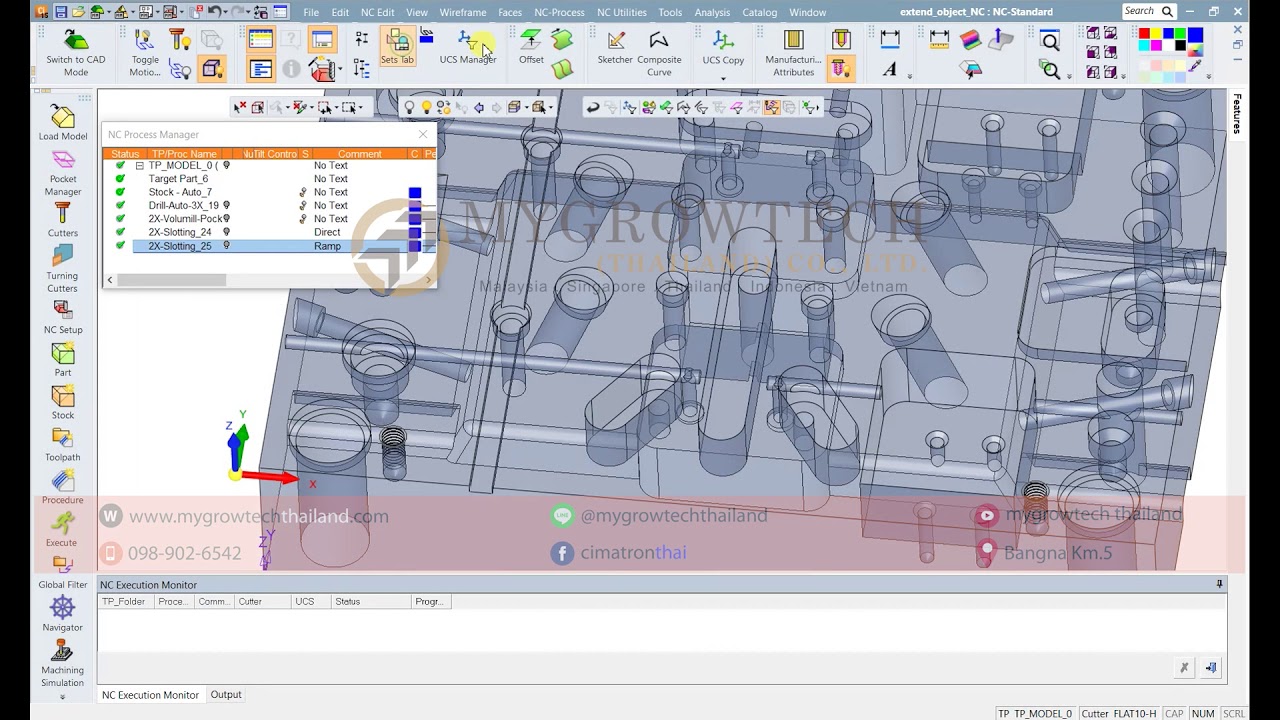Image resolution: width=1280 pixels, height=720 pixels.
Task: Open the Features side panel tab
Action: coord(1237,113)
